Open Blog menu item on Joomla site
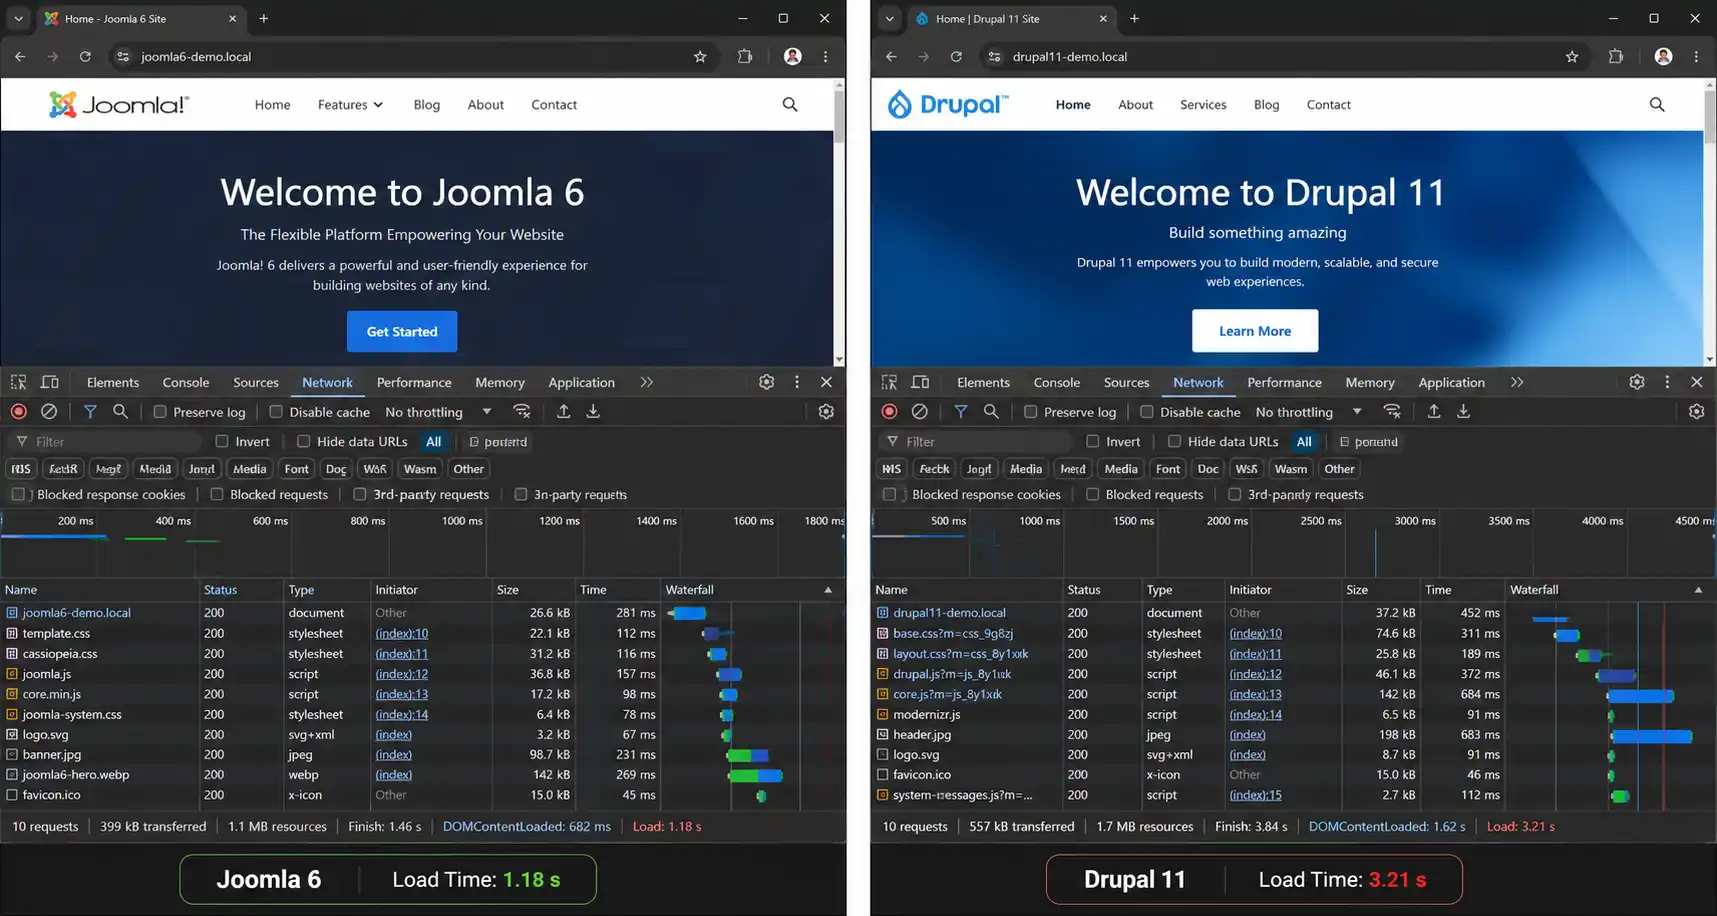Image resolution: width=1717 pixels, height=916 pixels. click(427, 104)
